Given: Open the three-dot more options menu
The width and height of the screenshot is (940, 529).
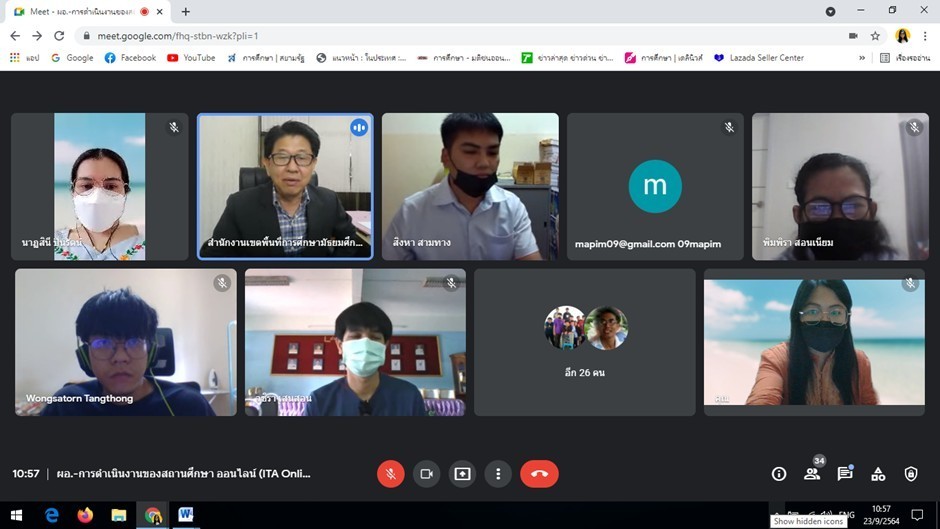Looking at the screenshot, I should click(x=498, y=474).
